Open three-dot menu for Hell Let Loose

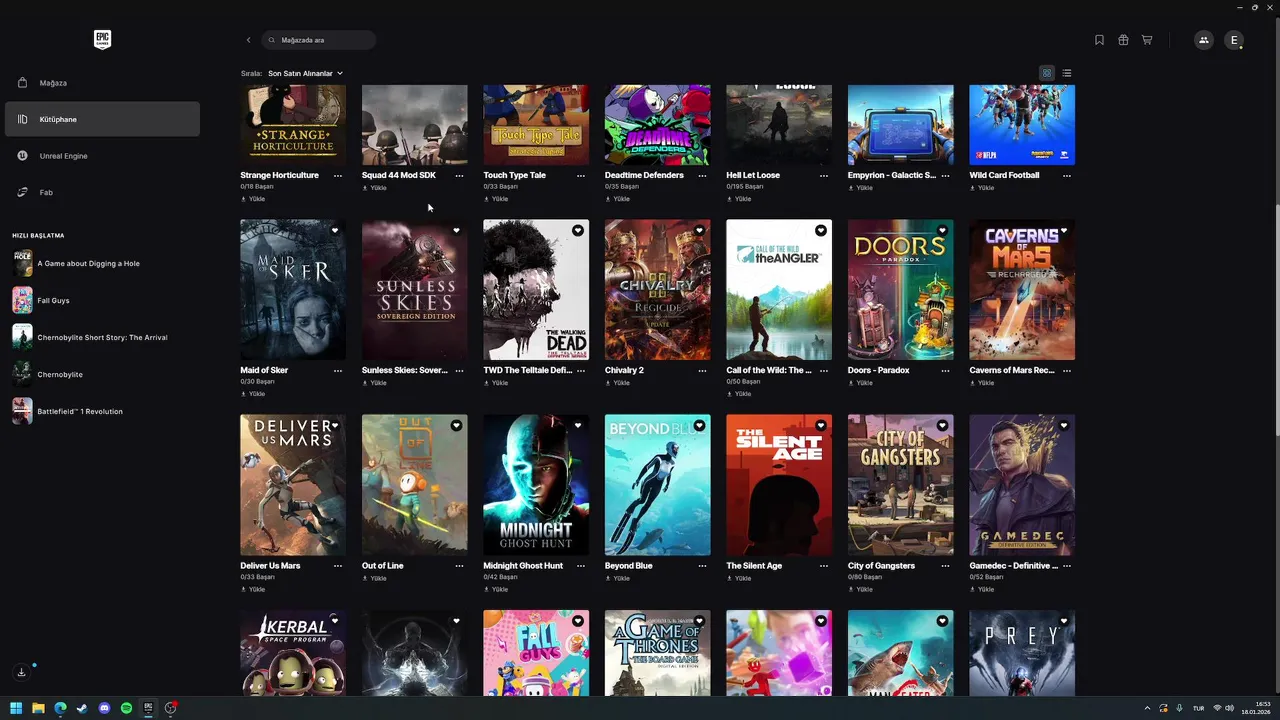click(x=824, y=175)
